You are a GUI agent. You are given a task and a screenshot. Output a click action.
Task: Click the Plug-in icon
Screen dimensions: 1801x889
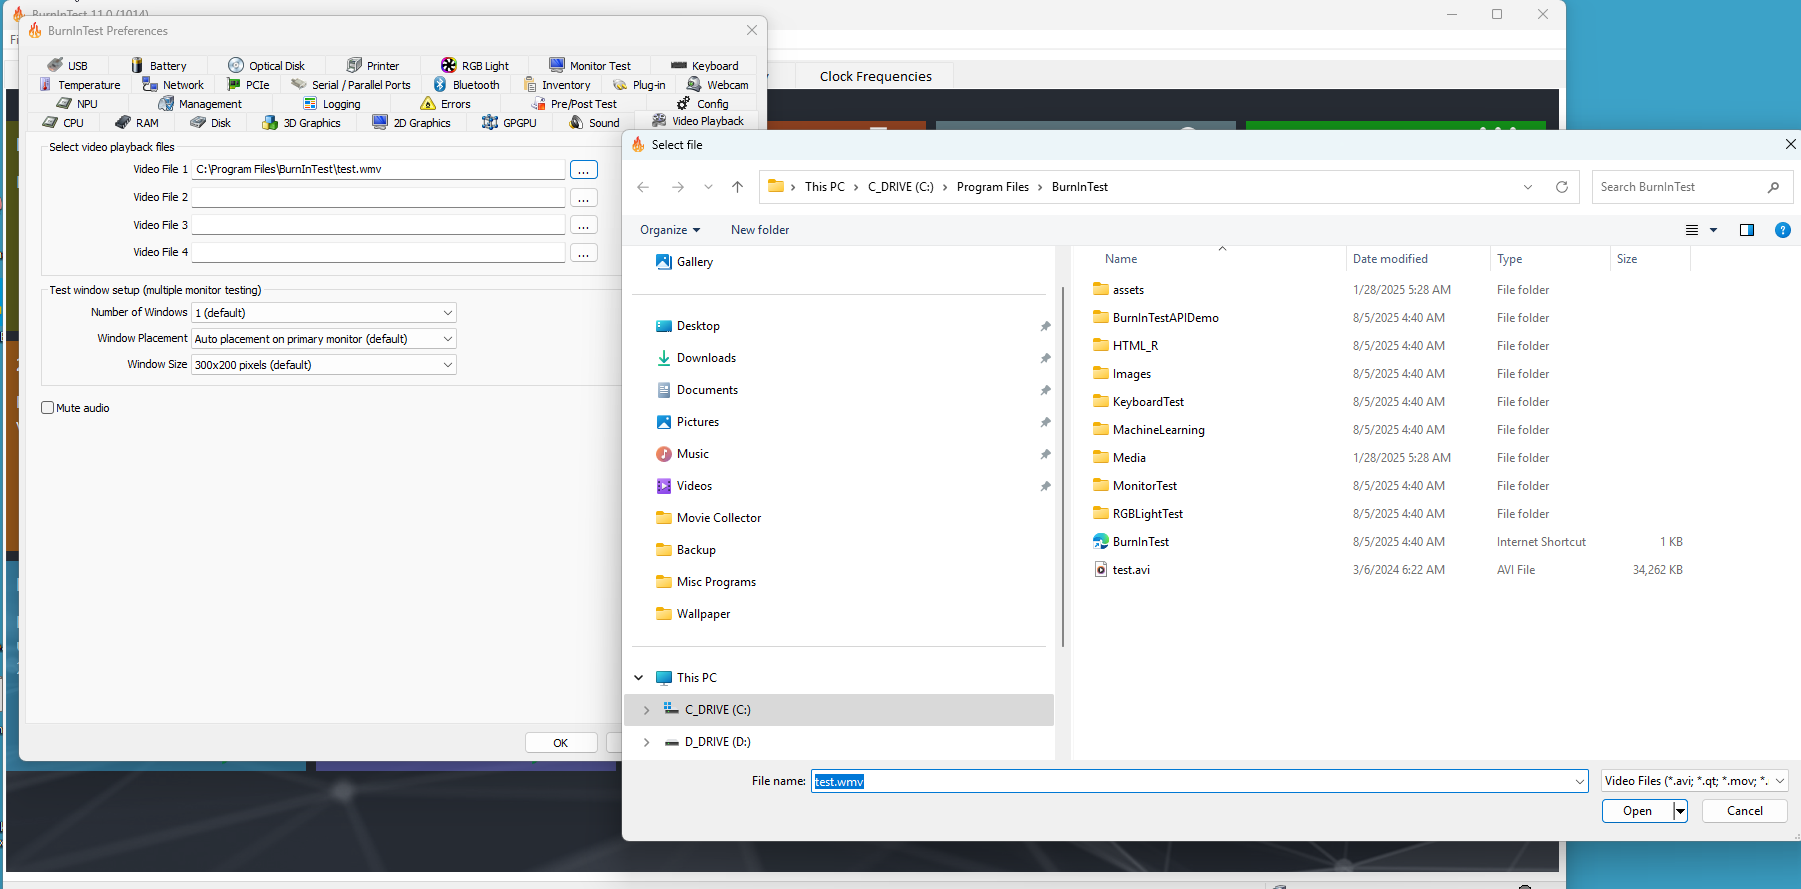(620, 85)
